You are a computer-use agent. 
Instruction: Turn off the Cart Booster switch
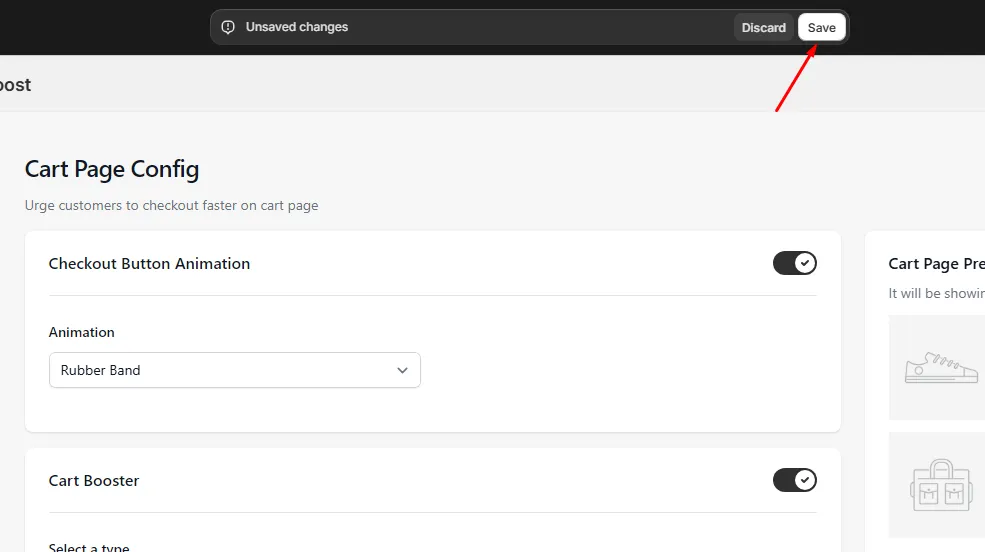coord(795,480)
